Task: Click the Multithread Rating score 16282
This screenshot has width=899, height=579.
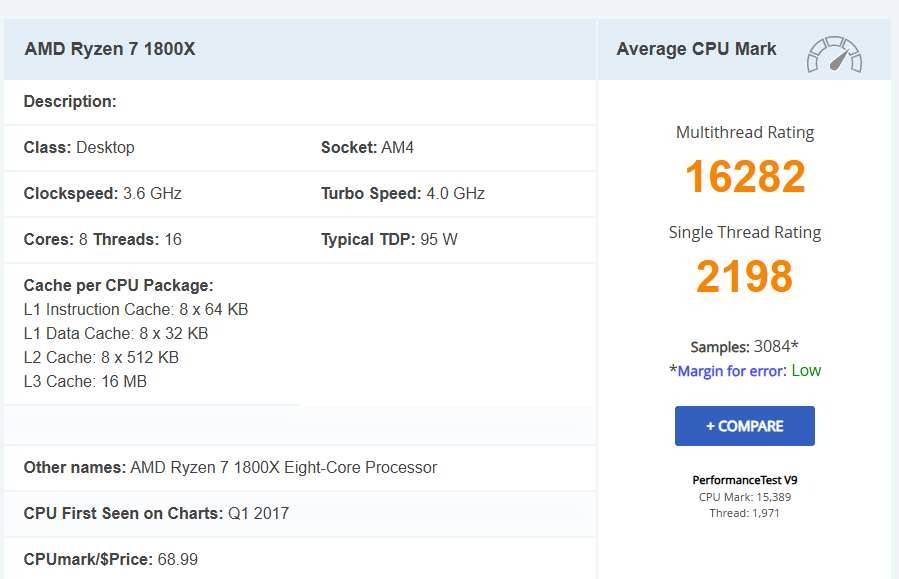Action: [x=745, y=177]
